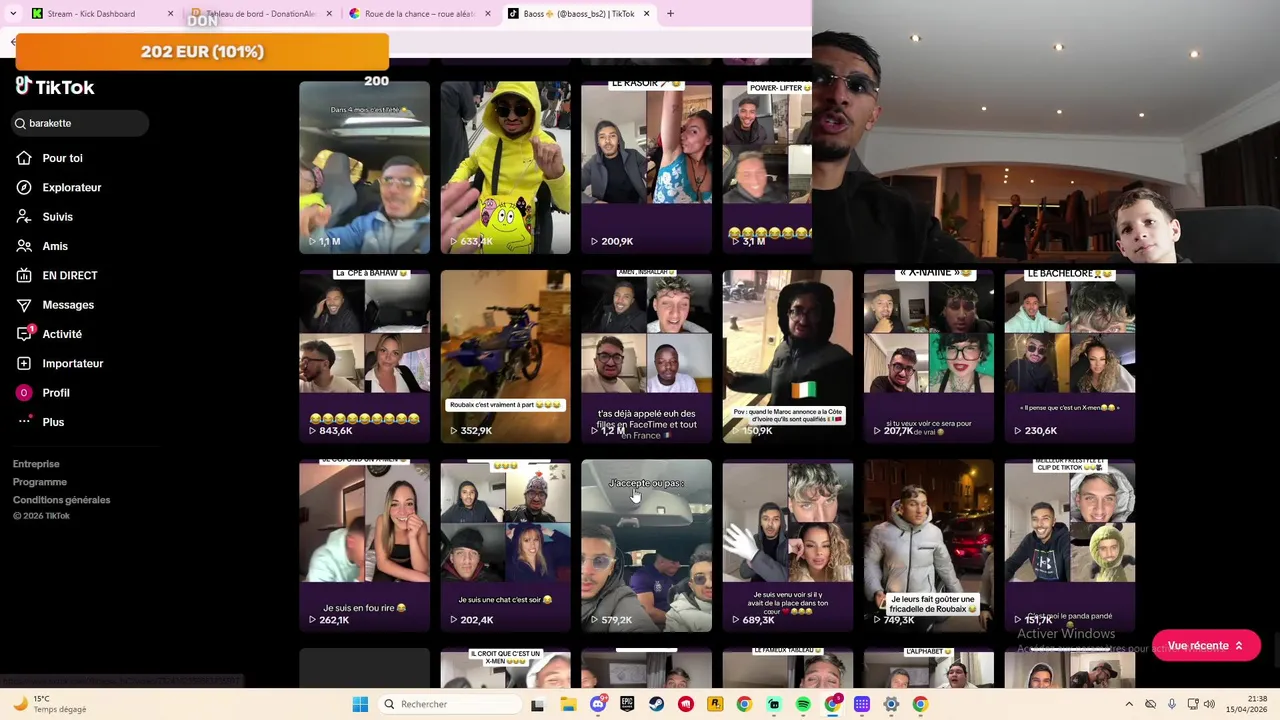Click the barakette search field
Image resolution: width=1280 pixels, height=720 pixels.
[x=81, y=123]
